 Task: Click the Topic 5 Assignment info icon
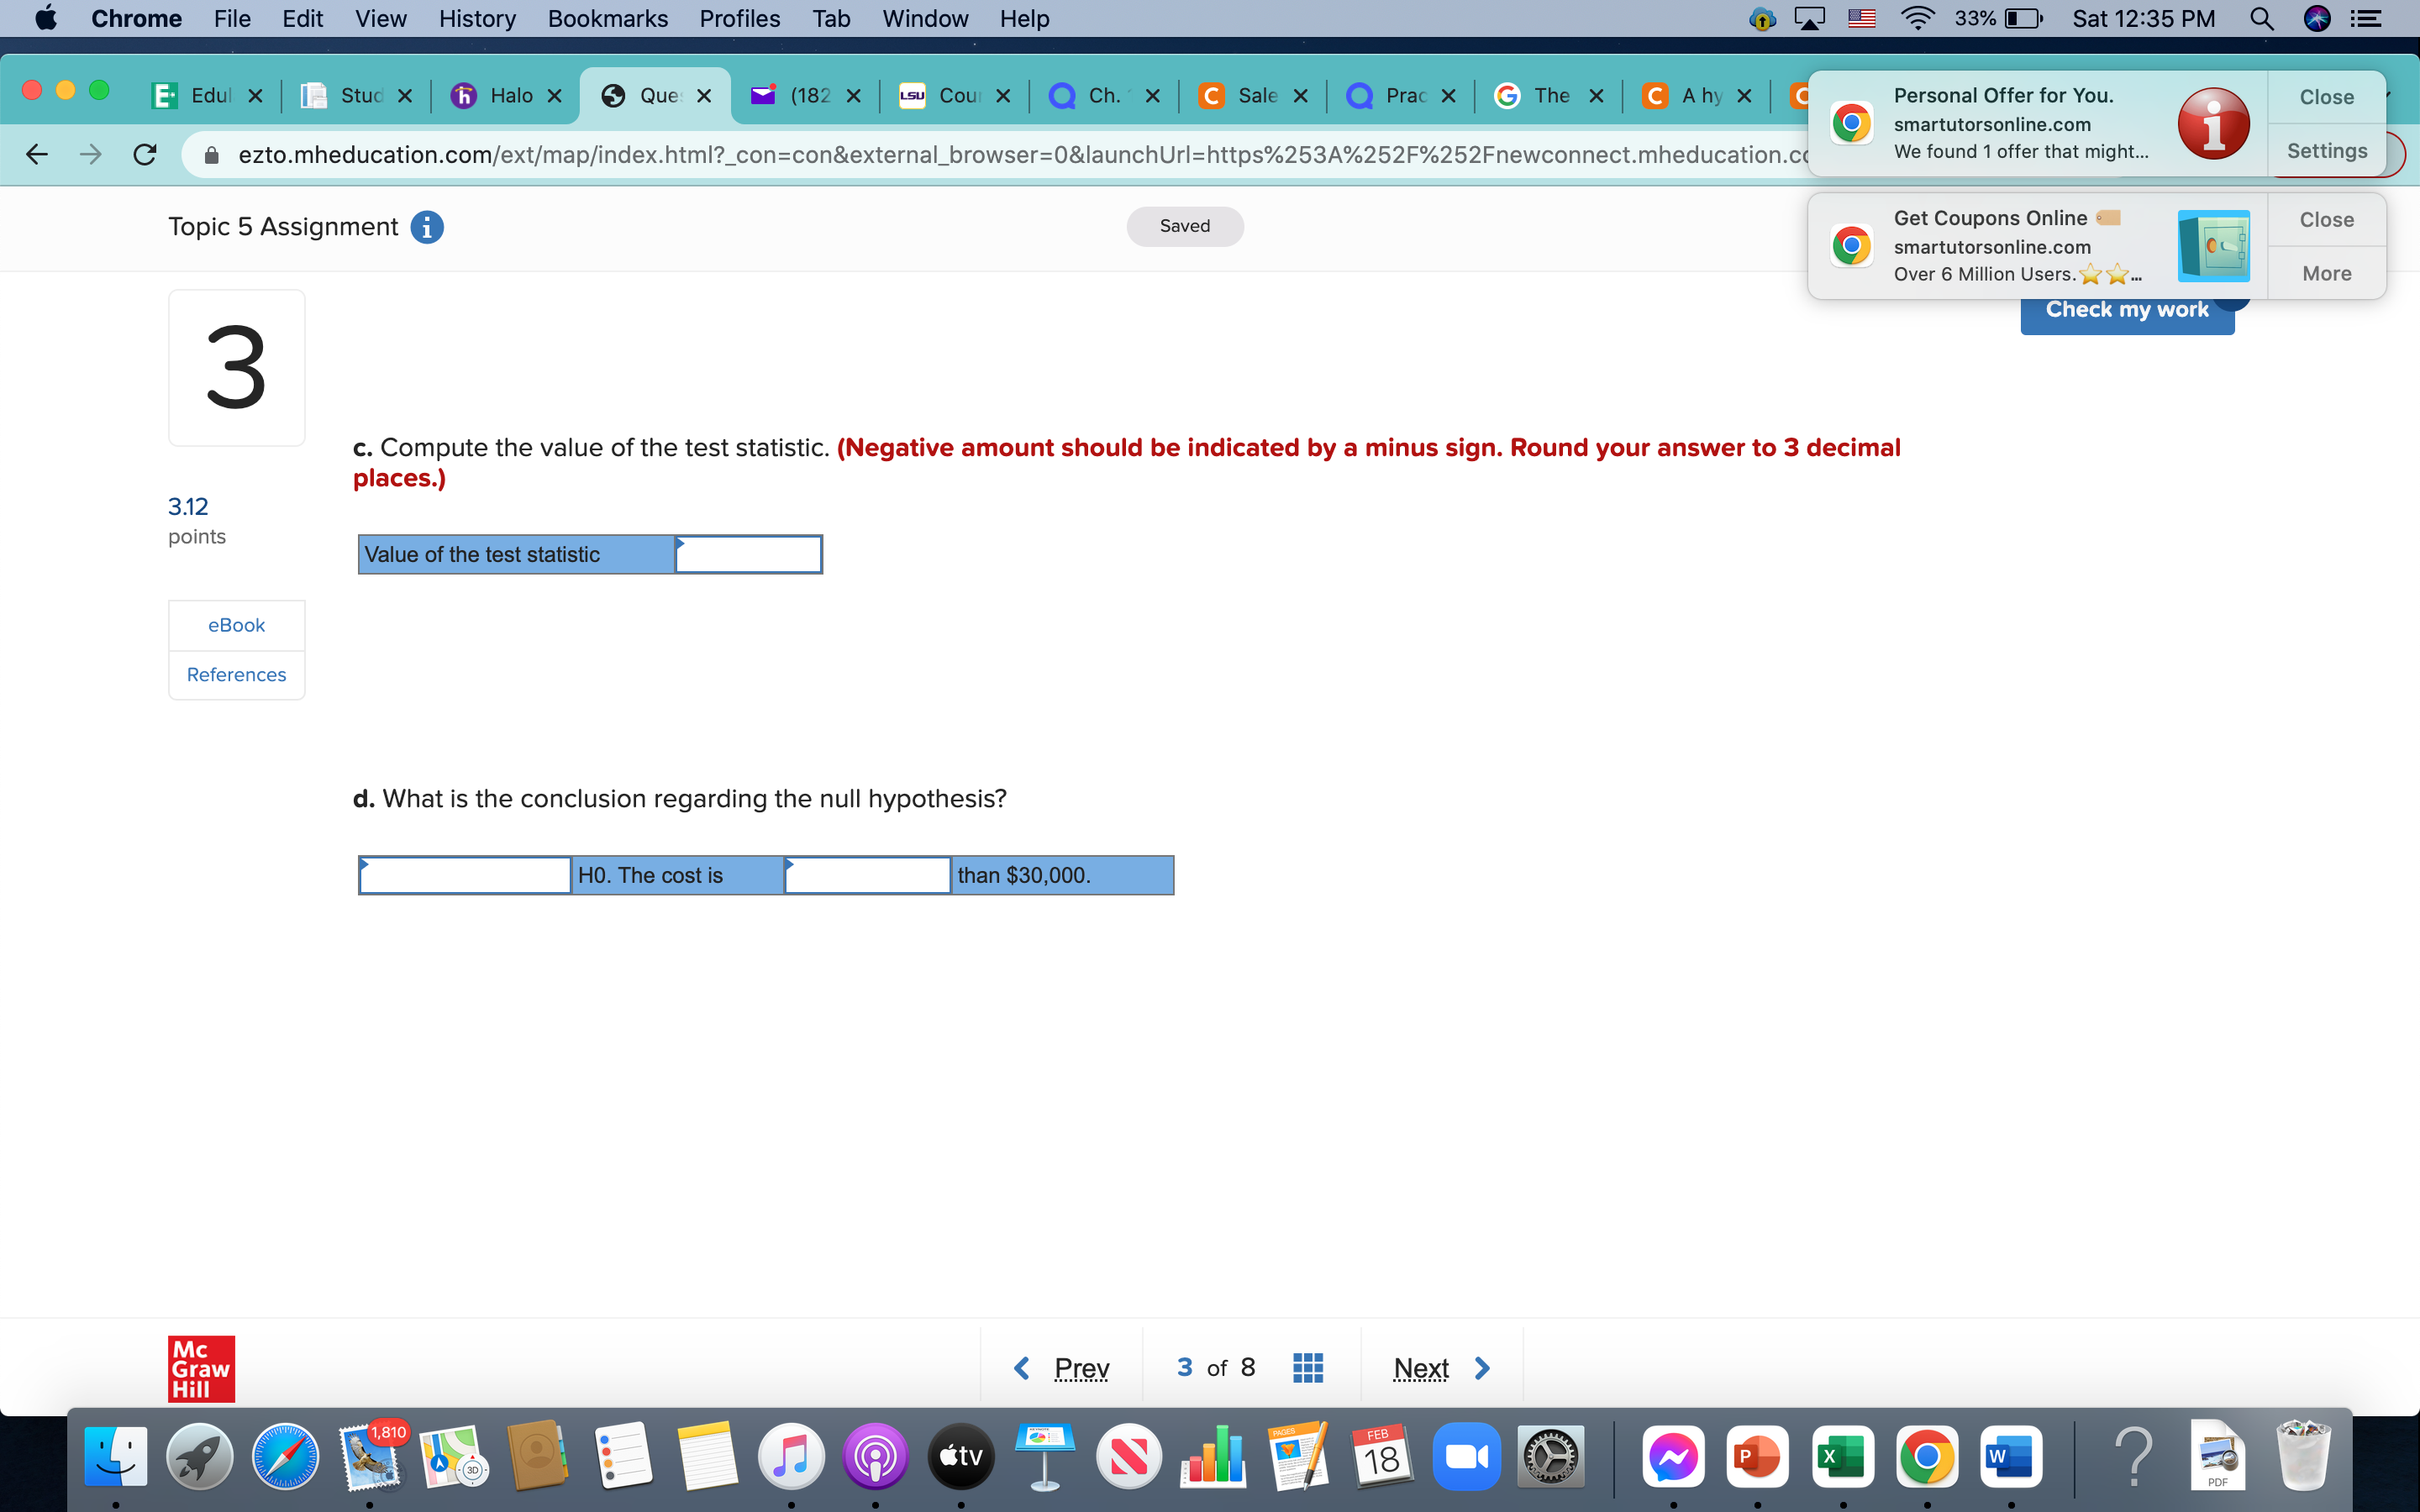pos(427,227)
